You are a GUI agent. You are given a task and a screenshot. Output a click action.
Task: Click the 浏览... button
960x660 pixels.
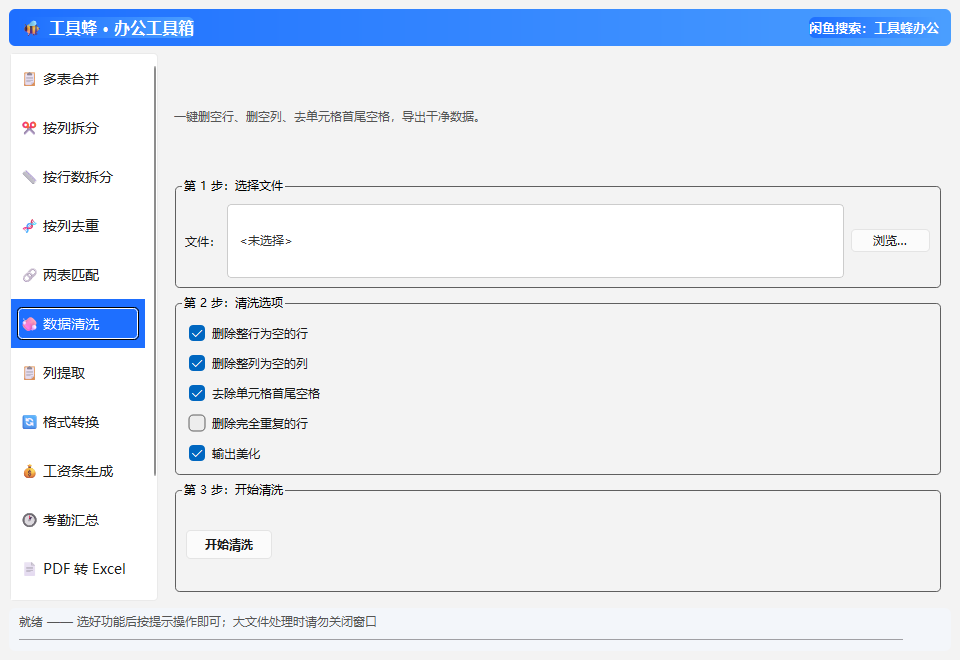(x=890, y=241)
